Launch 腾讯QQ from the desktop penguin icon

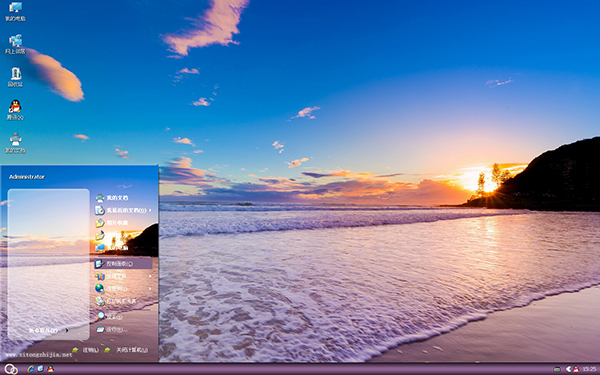[15, 110]
